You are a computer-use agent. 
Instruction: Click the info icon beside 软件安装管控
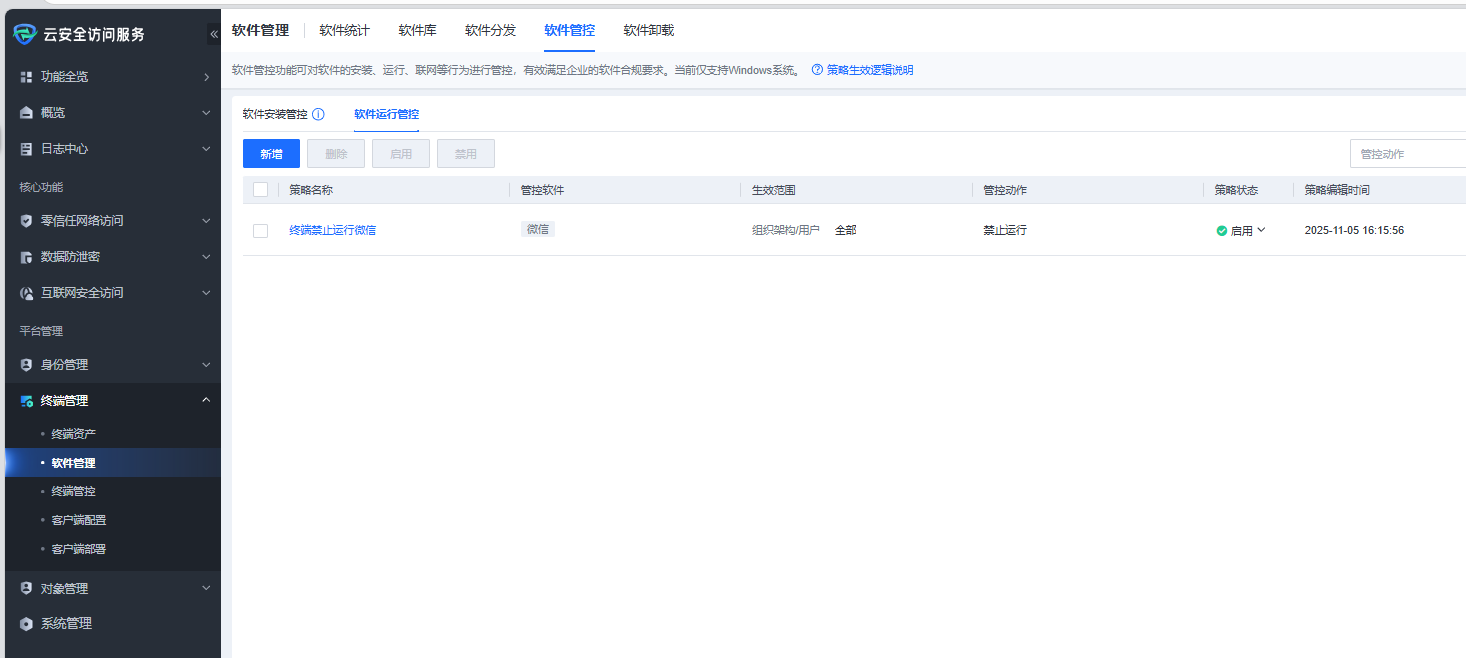(x=318, y=114)
